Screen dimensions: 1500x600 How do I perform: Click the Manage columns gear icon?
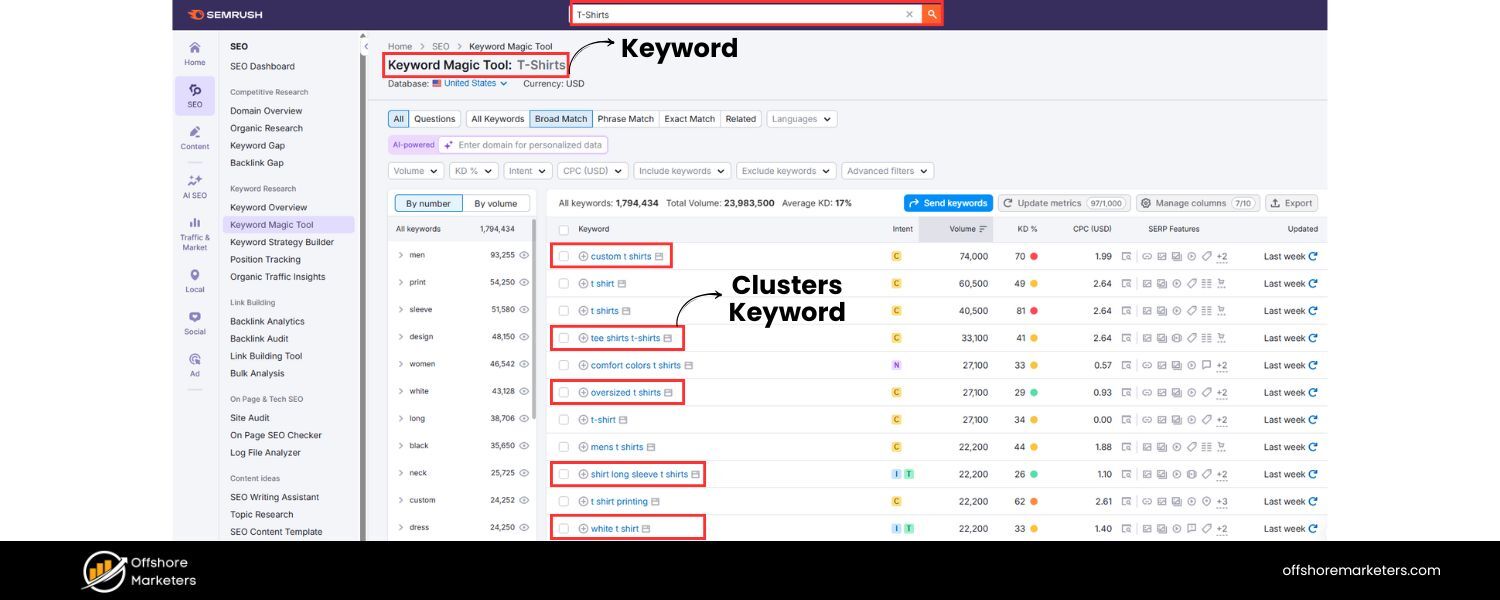tap(1146, 203)
